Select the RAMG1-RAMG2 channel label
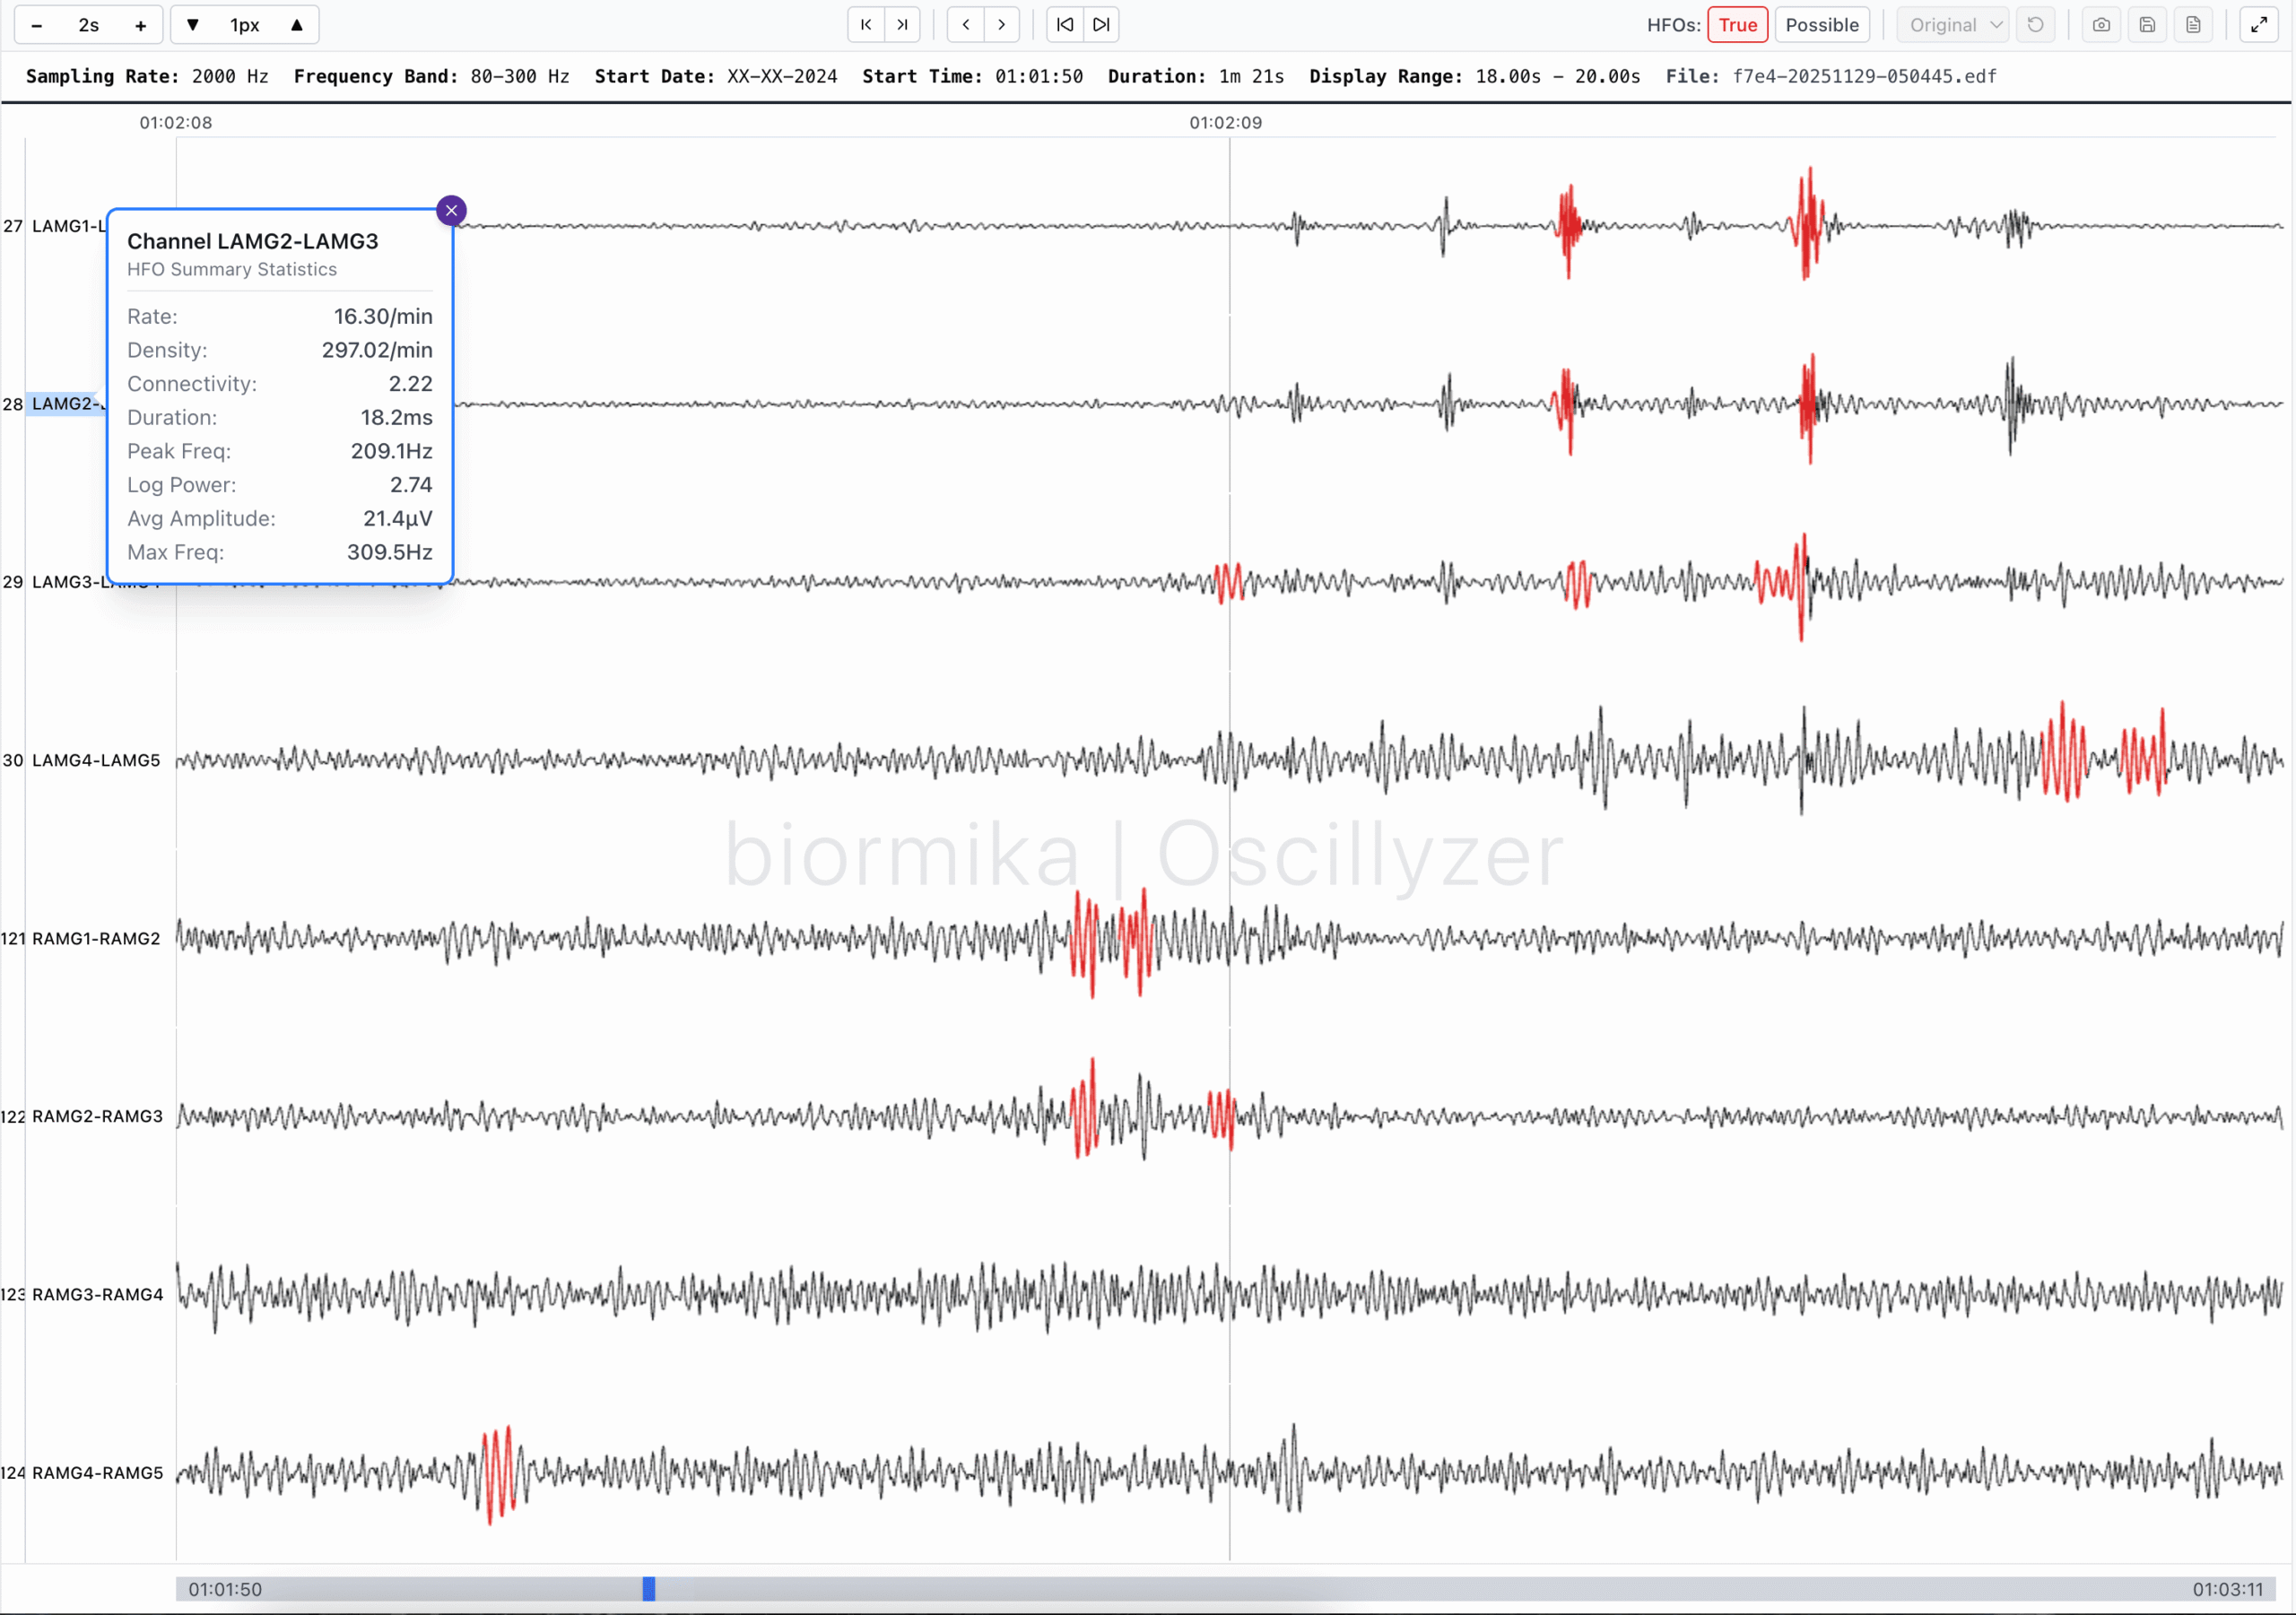This screenshot has width=2296, height=1615. tap(96, 938)
